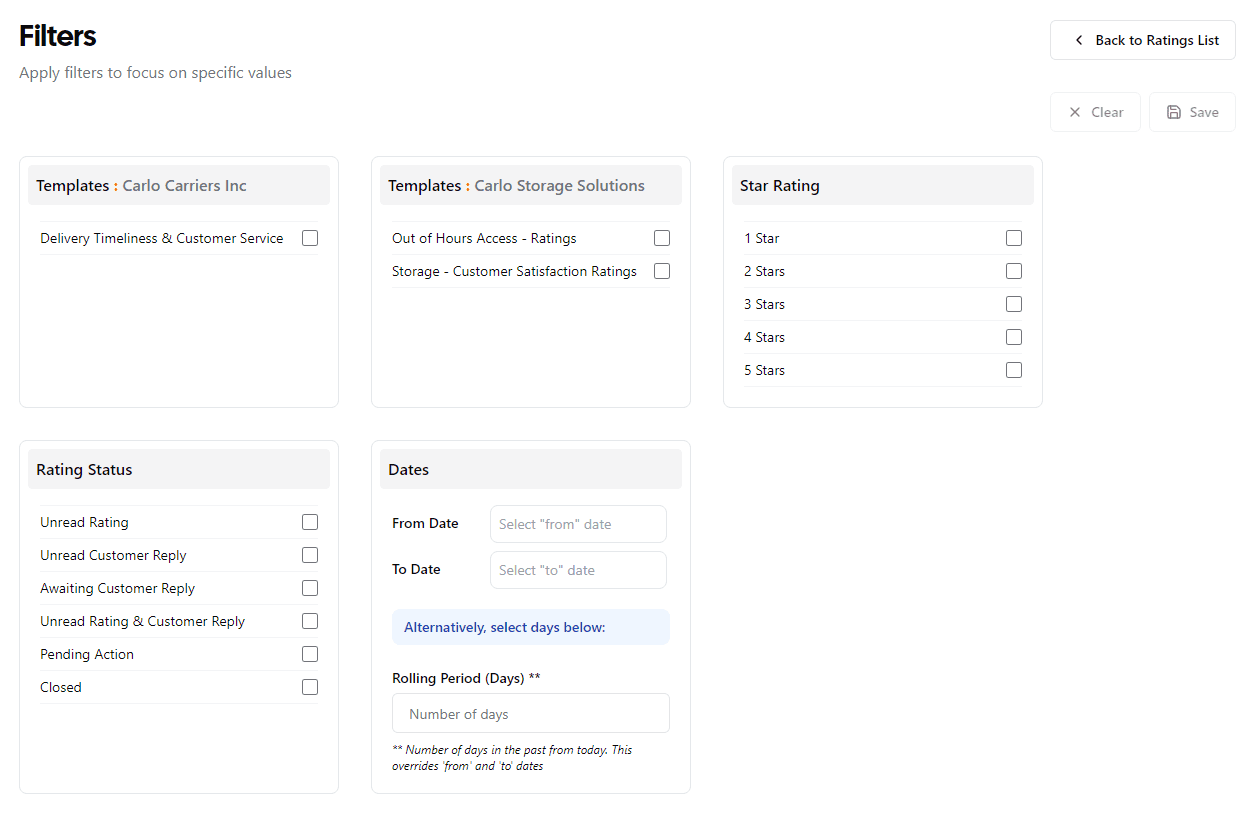Enable the 3 Stars filter
Viewport: 1257px width, 817px height.
click(1014, 304)
